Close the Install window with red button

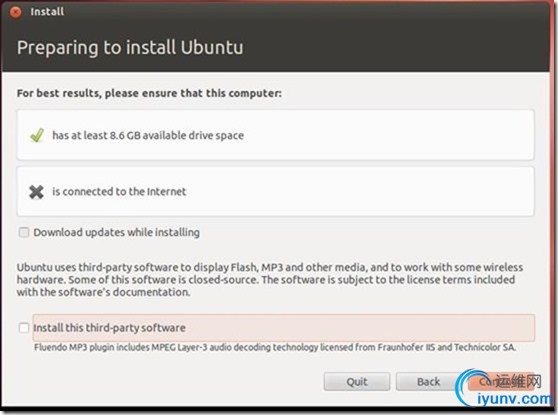15,12
